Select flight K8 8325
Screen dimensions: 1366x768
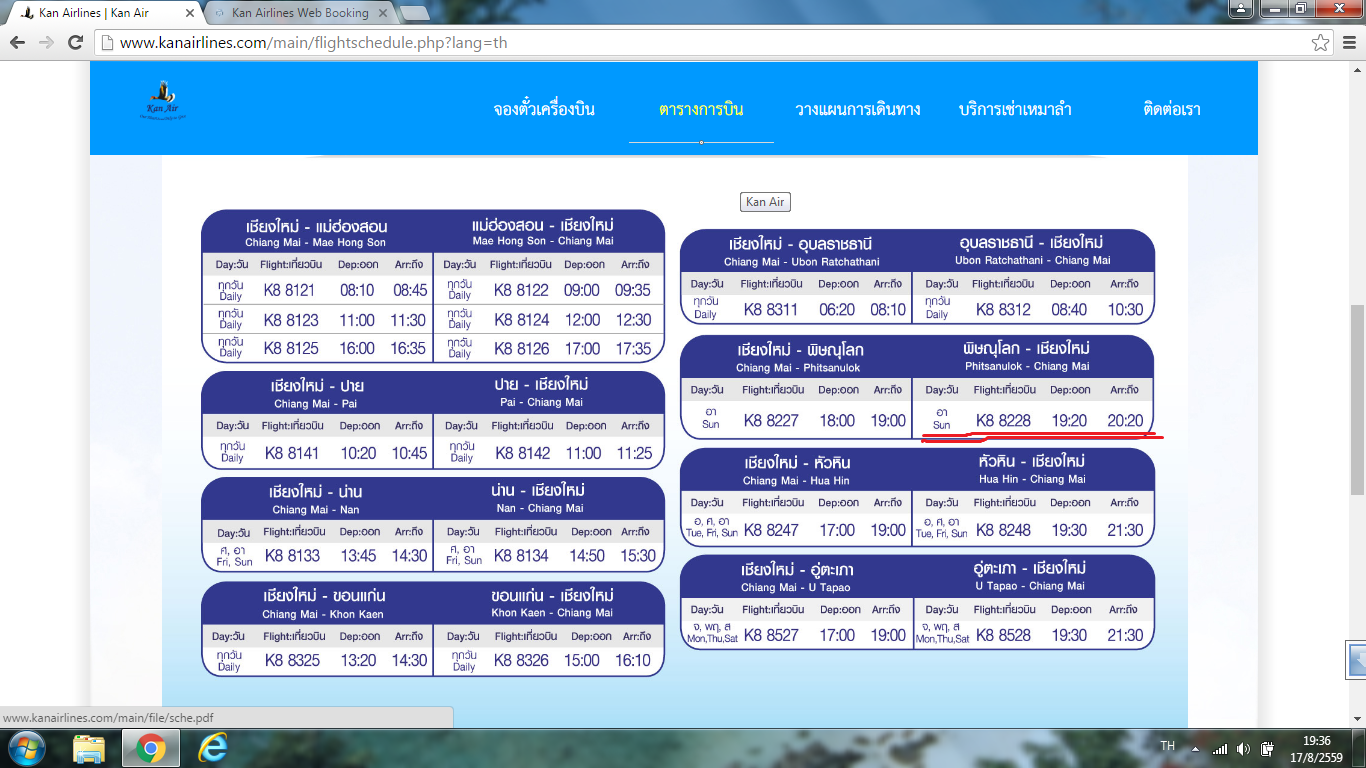[292, 661]
